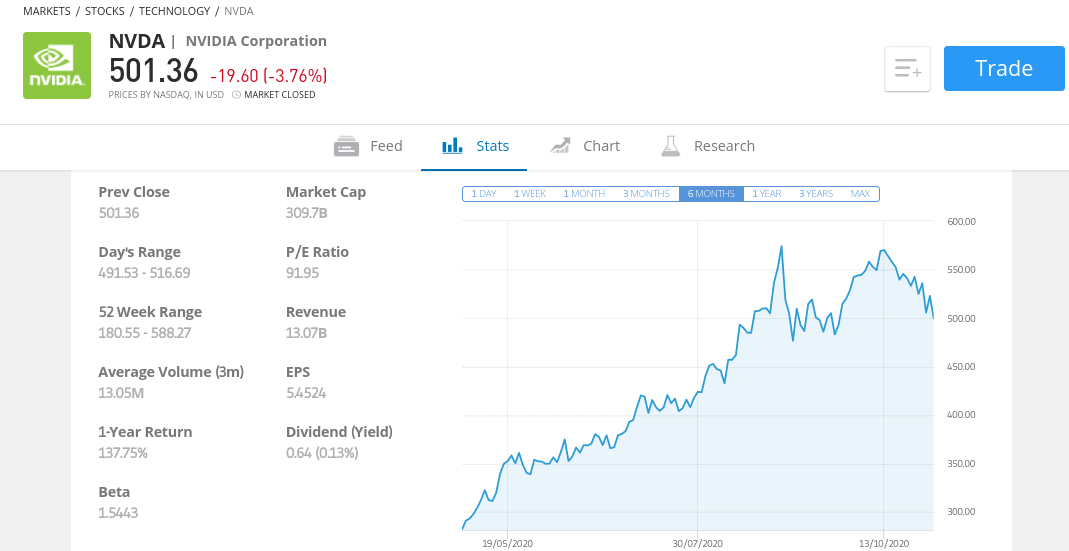
Task: Select the MAX chart range
Action: [860, 194]
